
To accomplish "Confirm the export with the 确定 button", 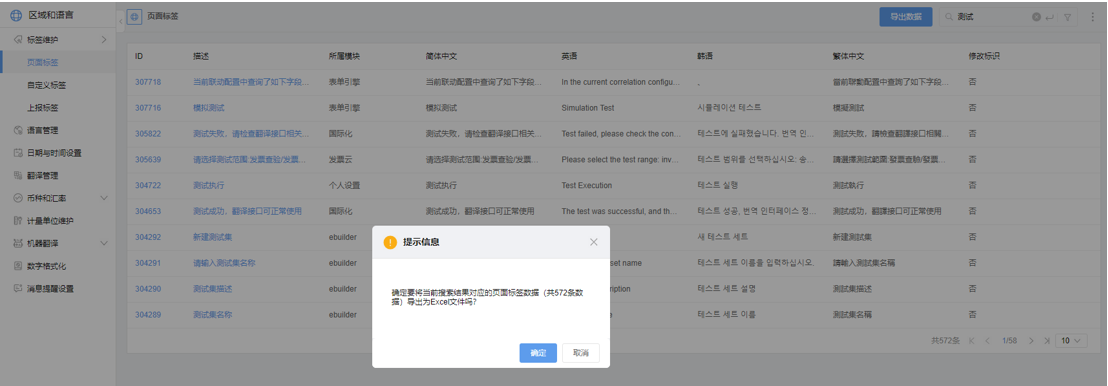I will tap(538, 353).
